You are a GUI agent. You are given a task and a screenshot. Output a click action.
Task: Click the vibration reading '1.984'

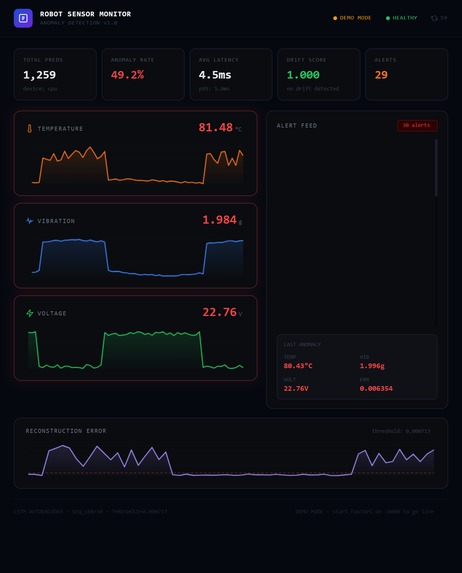219,220
